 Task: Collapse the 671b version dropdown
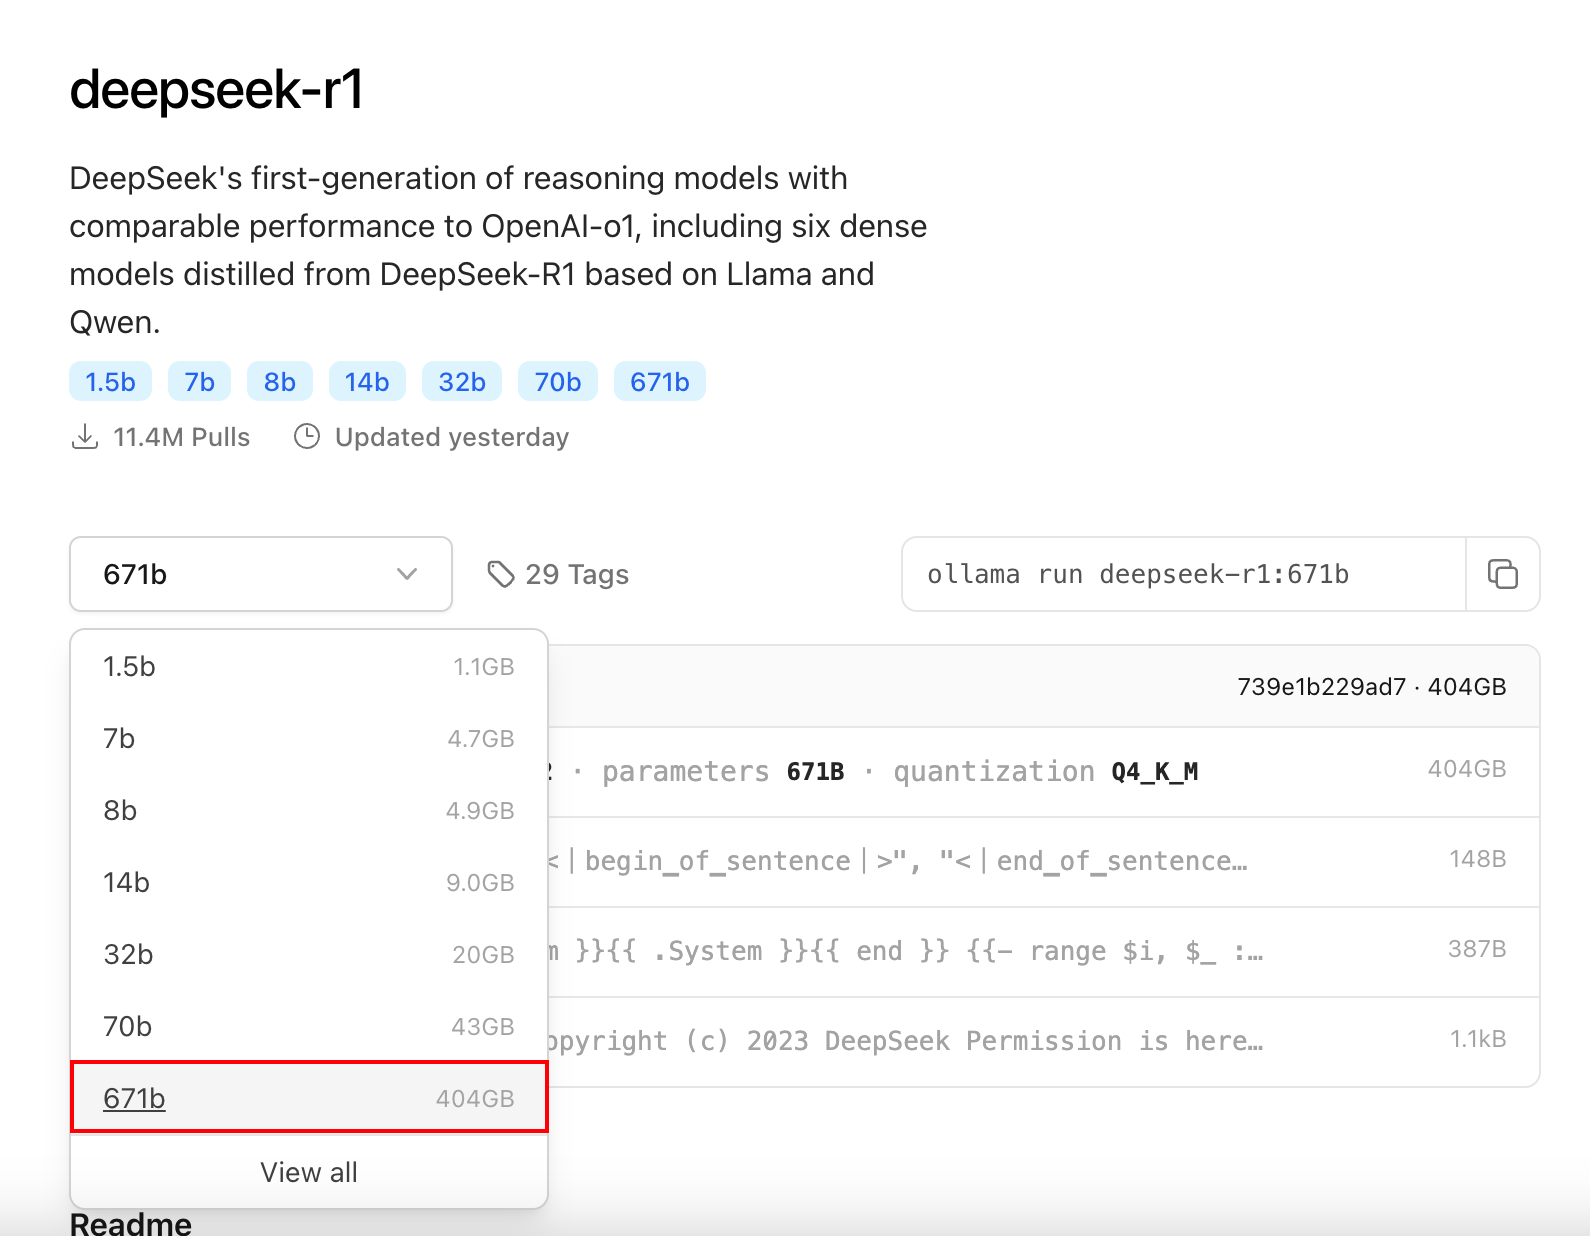pos(260,574)
